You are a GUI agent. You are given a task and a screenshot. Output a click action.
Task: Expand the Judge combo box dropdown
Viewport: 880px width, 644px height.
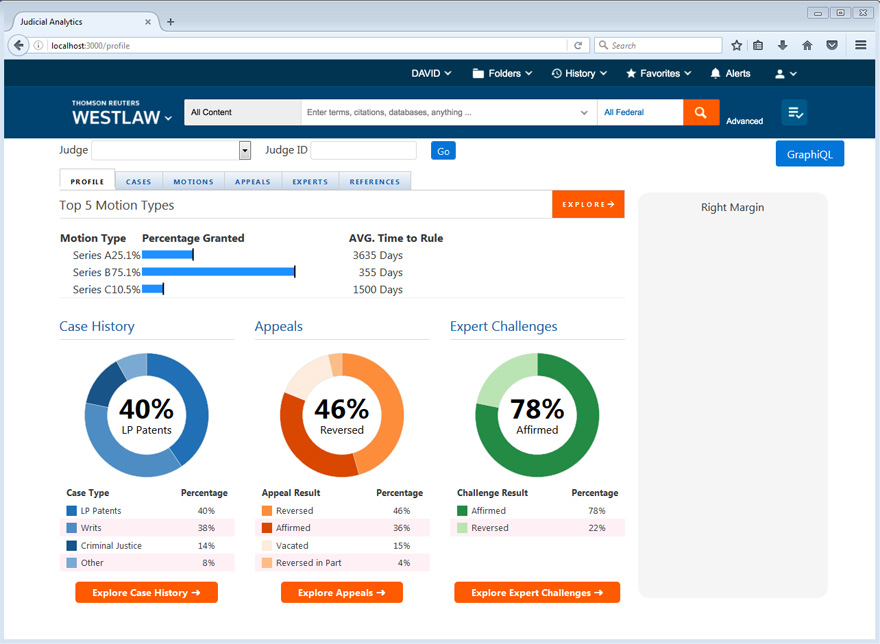[245, 150]
